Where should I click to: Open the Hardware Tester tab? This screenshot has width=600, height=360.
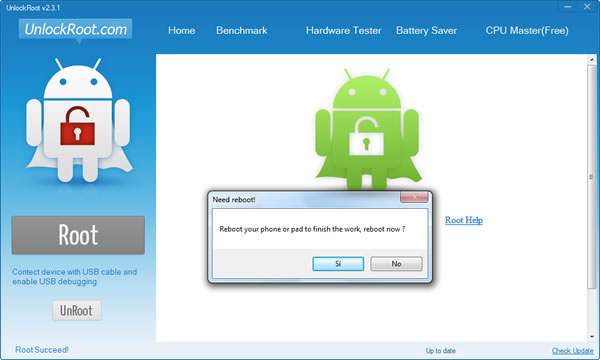344,30
